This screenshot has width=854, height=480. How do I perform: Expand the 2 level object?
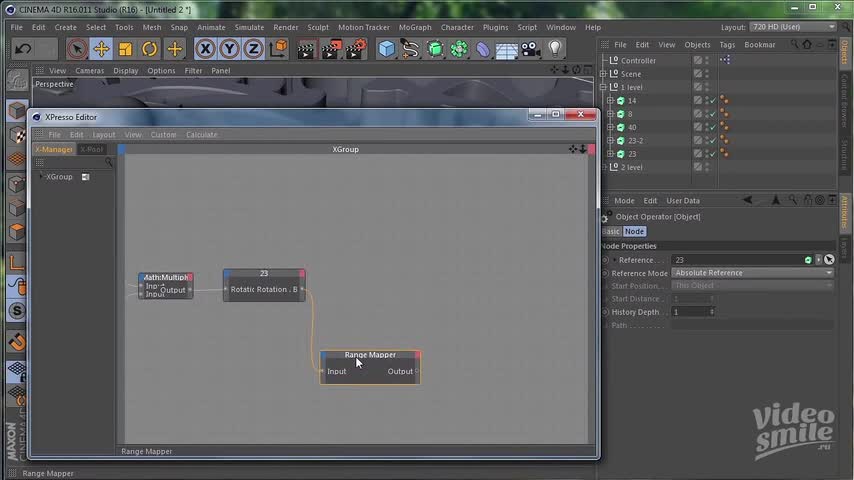(x=603, y=167)
